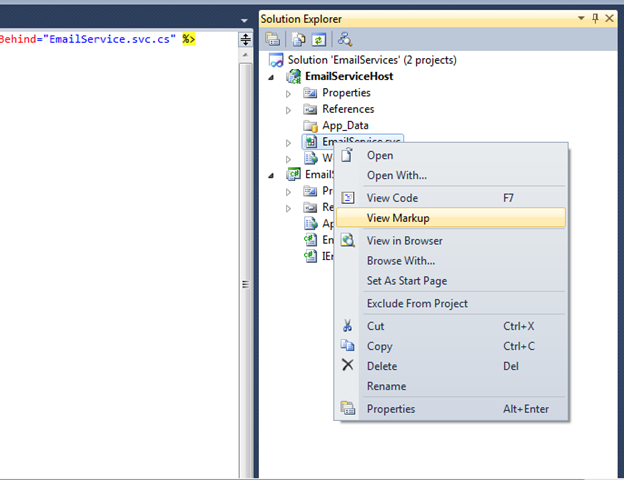
Task: Expand the node below EmailService.svc
Action: (x=289, y=159)
